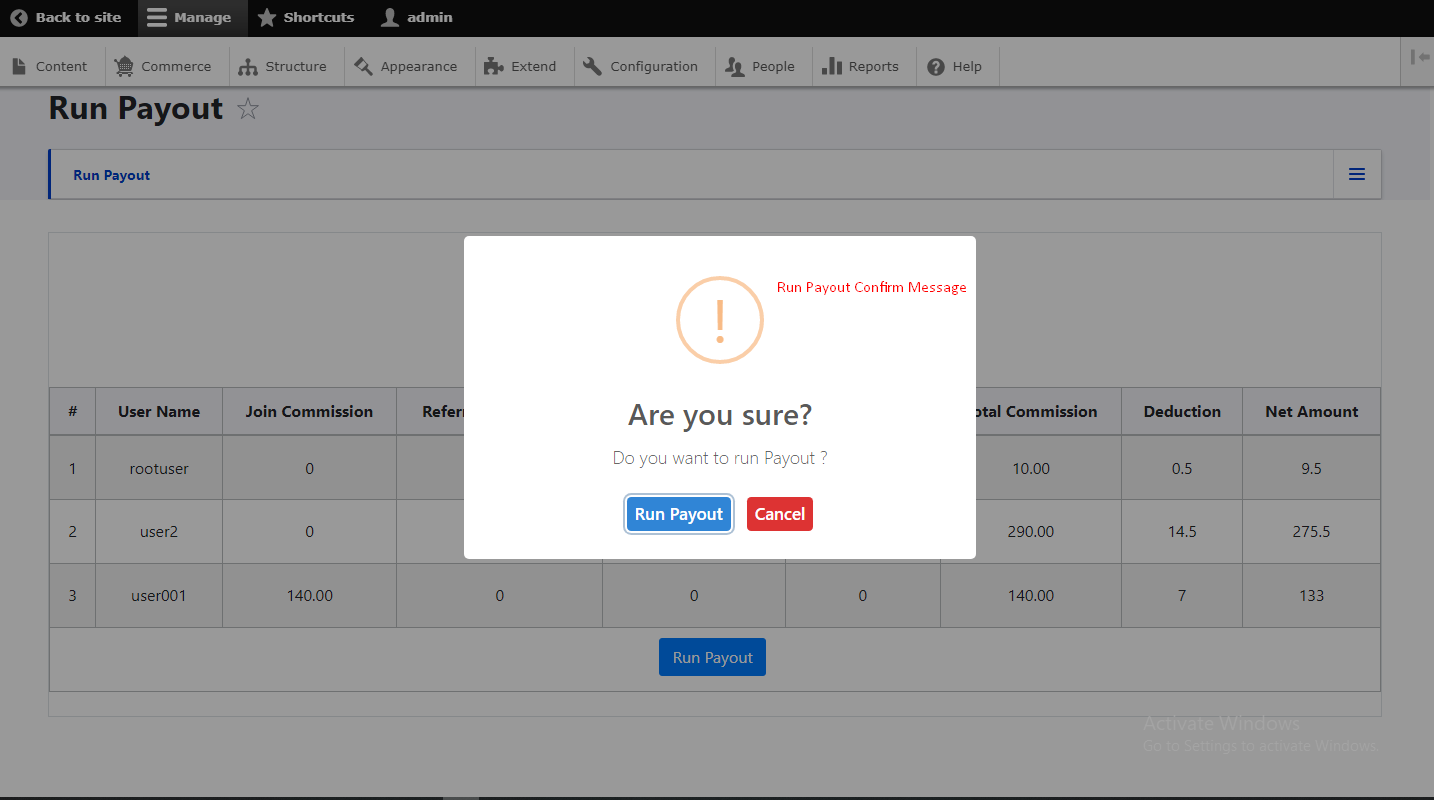Open the Reports menu

point(861,67)
